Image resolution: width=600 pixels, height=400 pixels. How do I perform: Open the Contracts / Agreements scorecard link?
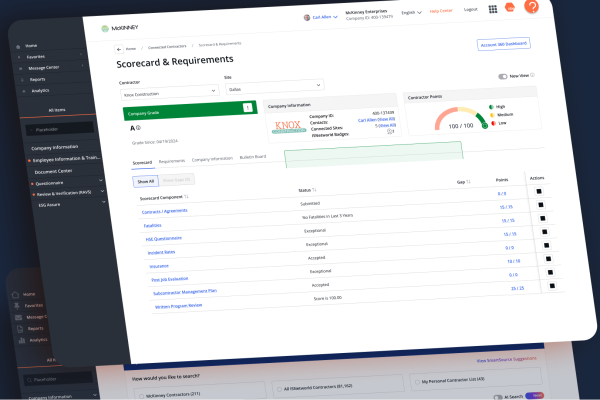pyautogui.click(x=165, y=211)
